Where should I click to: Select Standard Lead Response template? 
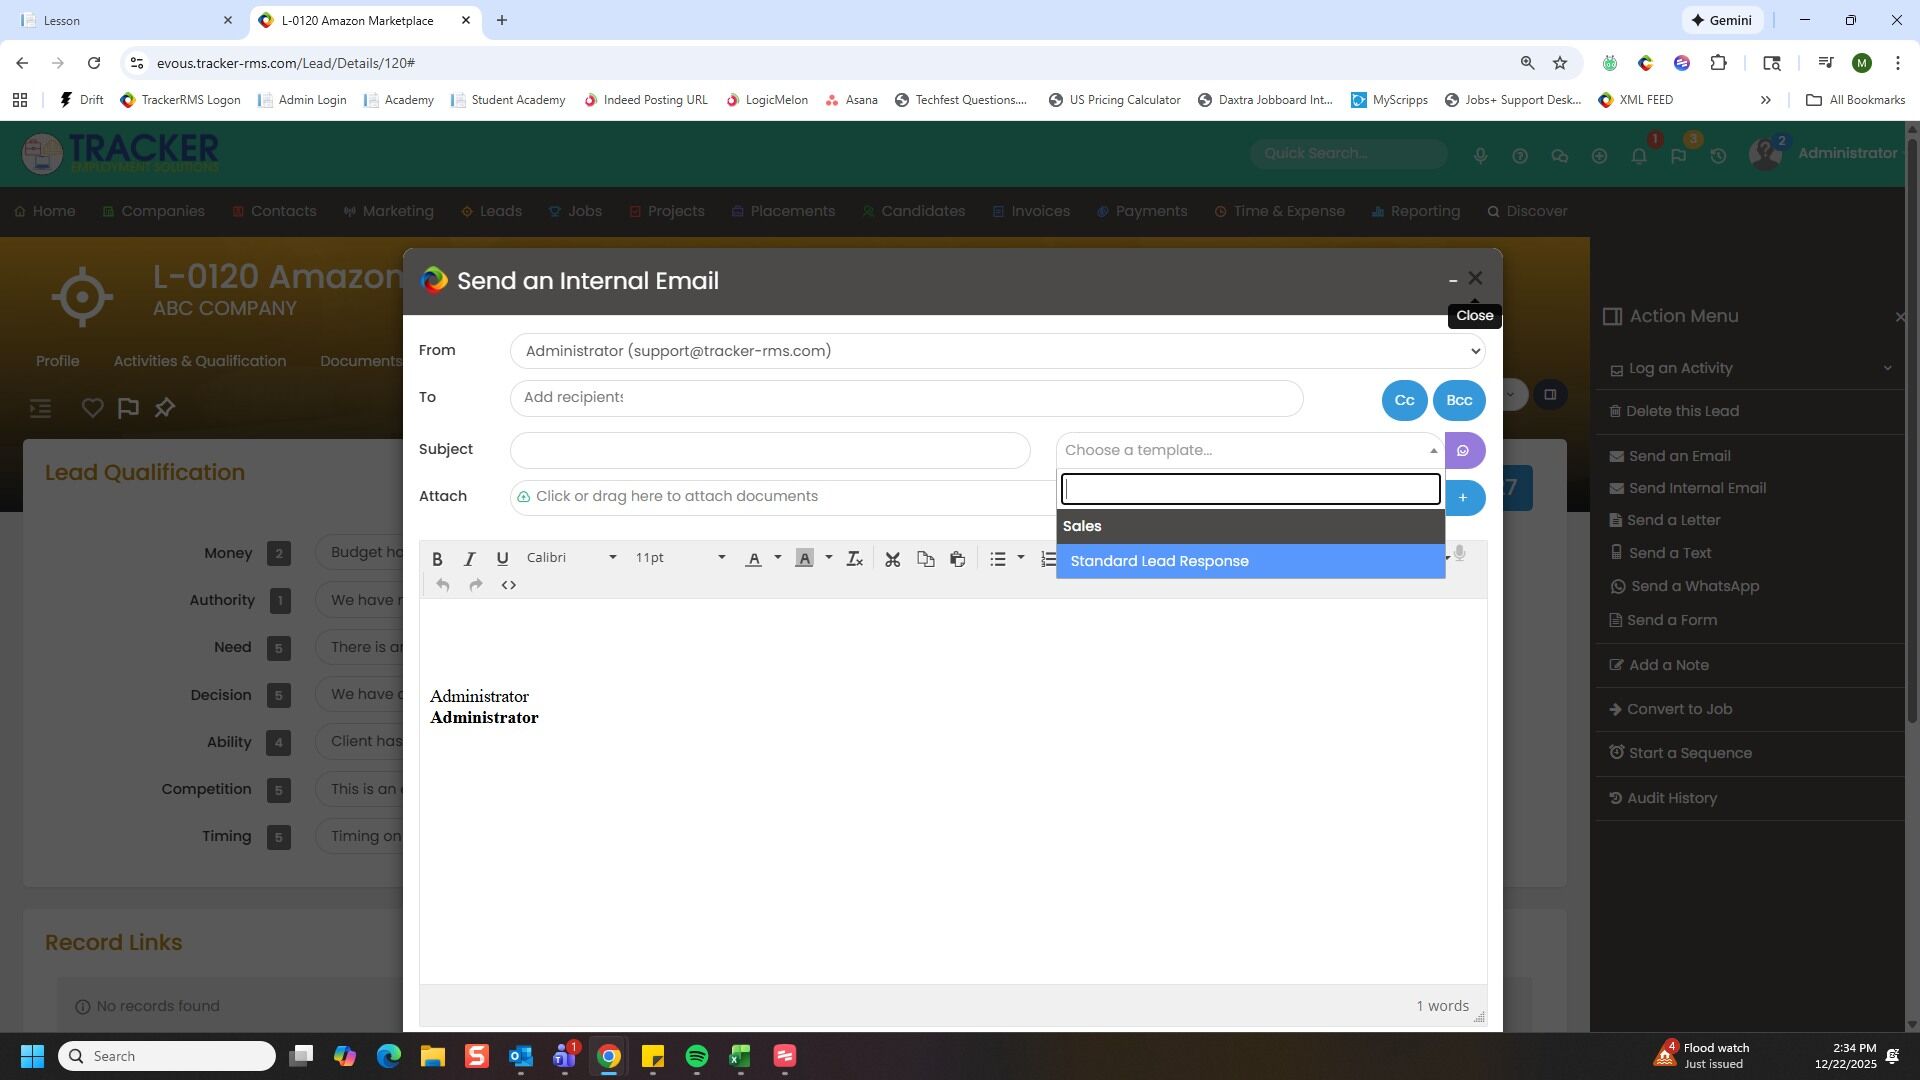pyautogui.click(x=1159, y=562)
